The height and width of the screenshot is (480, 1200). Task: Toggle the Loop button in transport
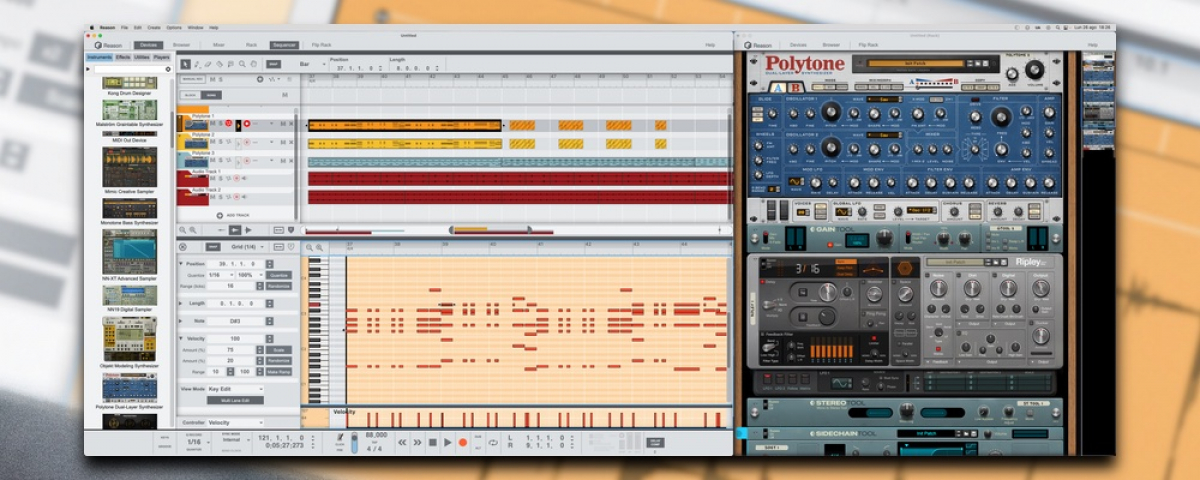[493, 443]
